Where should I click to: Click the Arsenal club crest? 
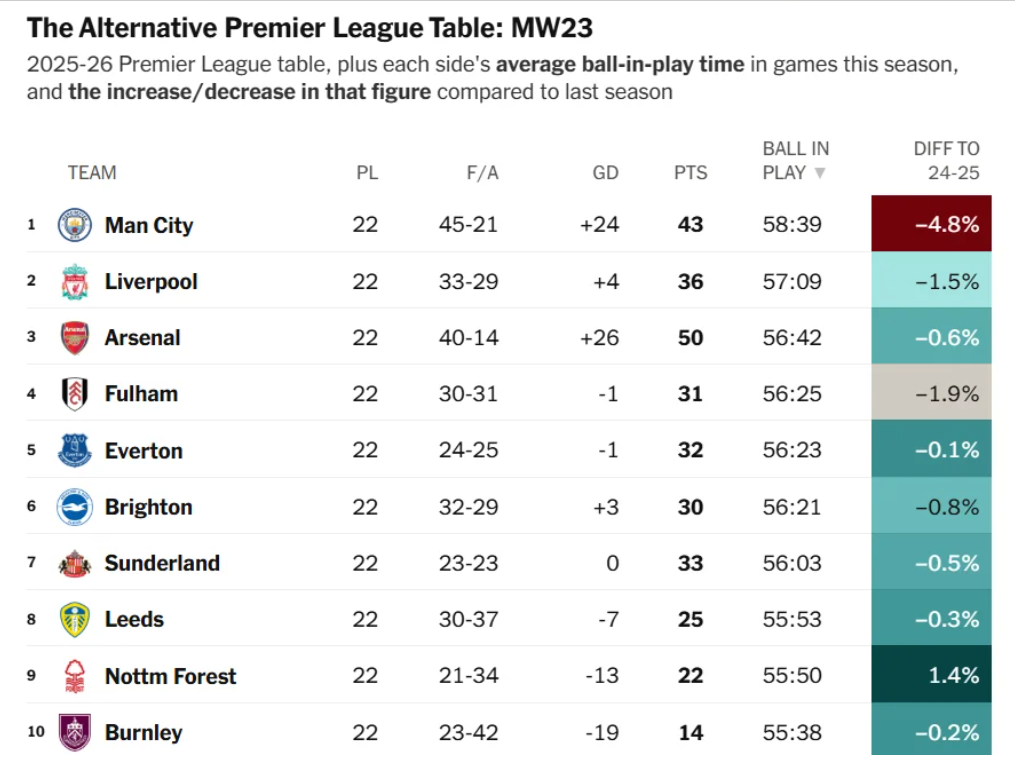74,338
